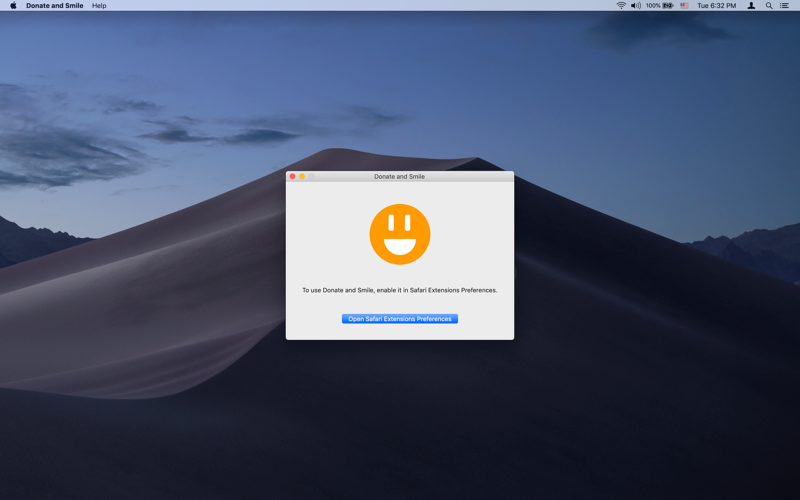Click the Wi-Fi status icon
This screenshot has width=800, height=500.
click(x=621, y=6)
